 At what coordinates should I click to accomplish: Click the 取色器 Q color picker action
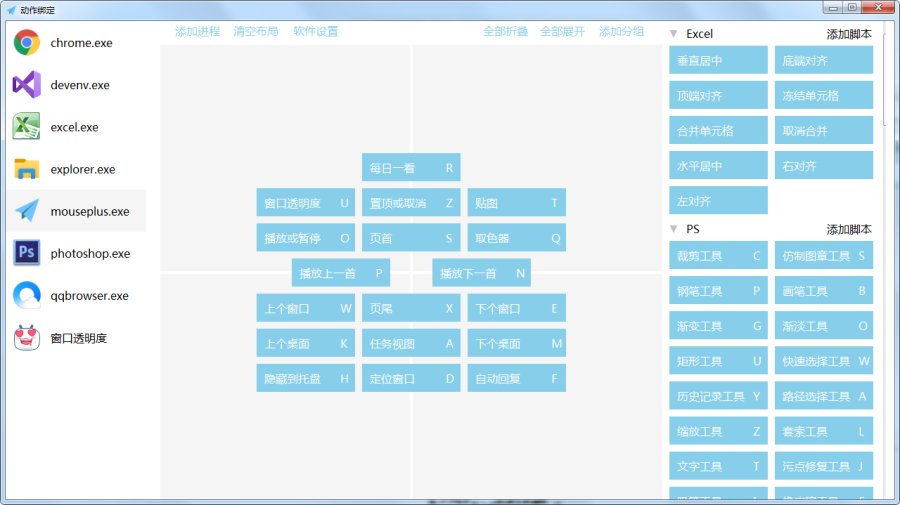[x=516, y=238]
